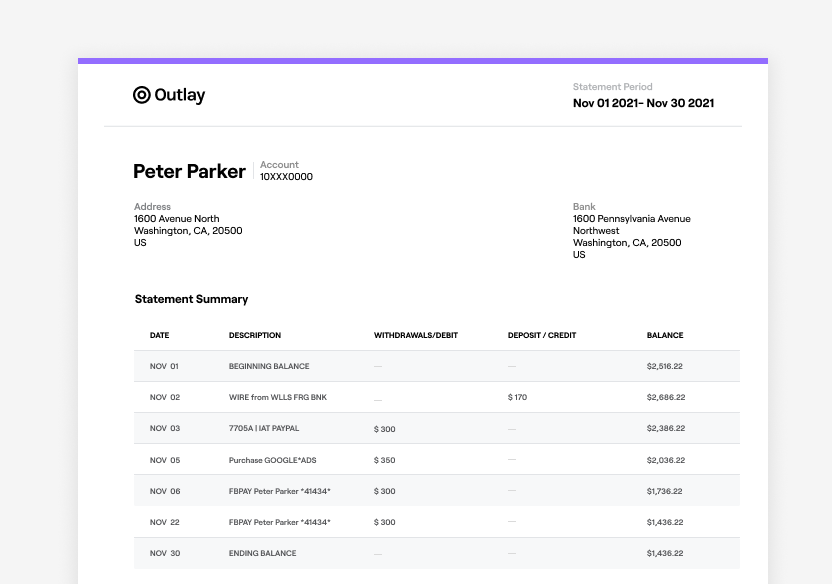Select the statement period date range
This screenshot has width=832, height=584.
pyautogui.click(x=643, y=103)
